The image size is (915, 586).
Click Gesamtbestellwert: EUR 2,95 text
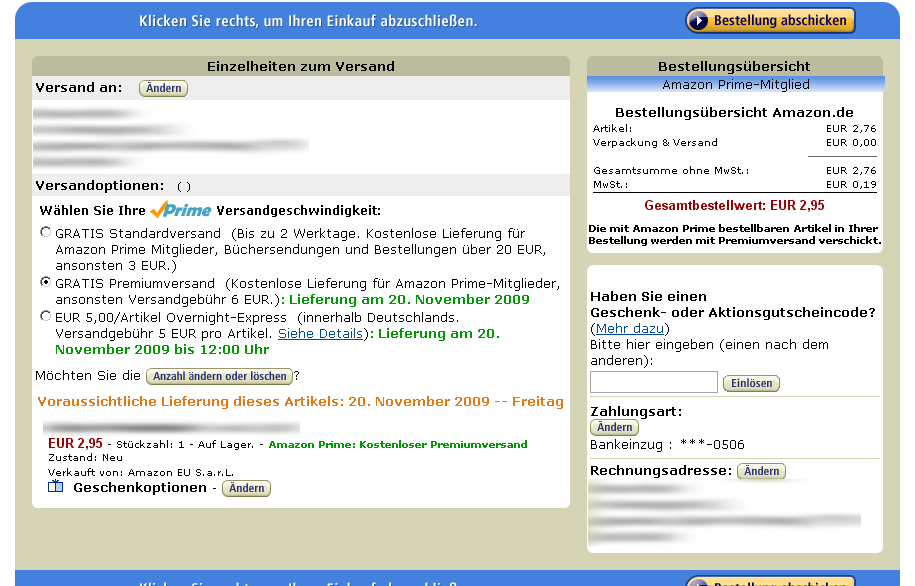tap(734, 205)
